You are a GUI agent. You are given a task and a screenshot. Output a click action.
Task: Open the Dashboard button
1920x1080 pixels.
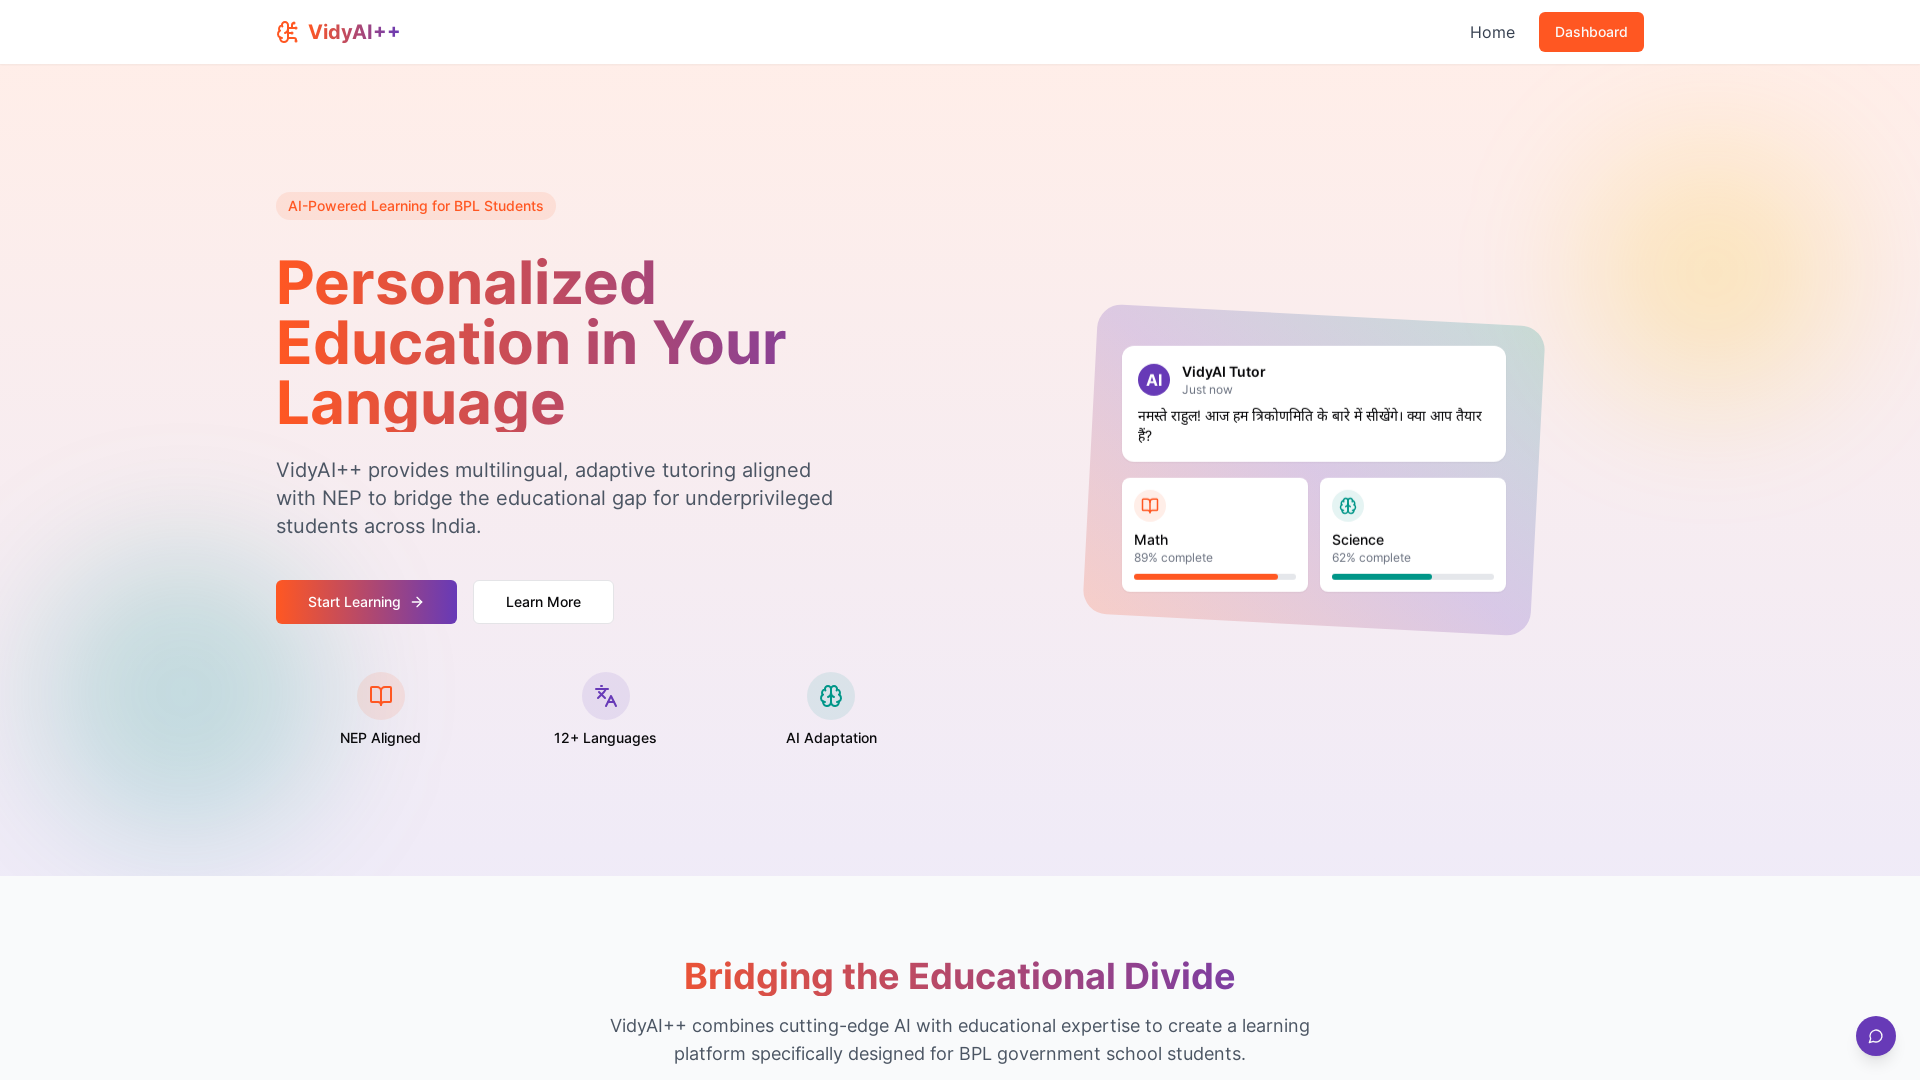pos(1591,32)
